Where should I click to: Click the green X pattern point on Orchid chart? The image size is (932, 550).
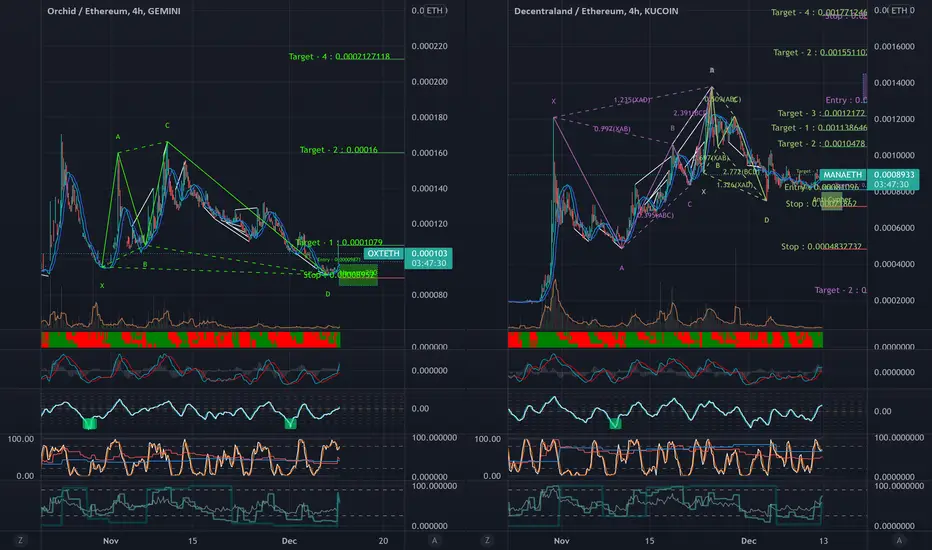click(102, 286)
